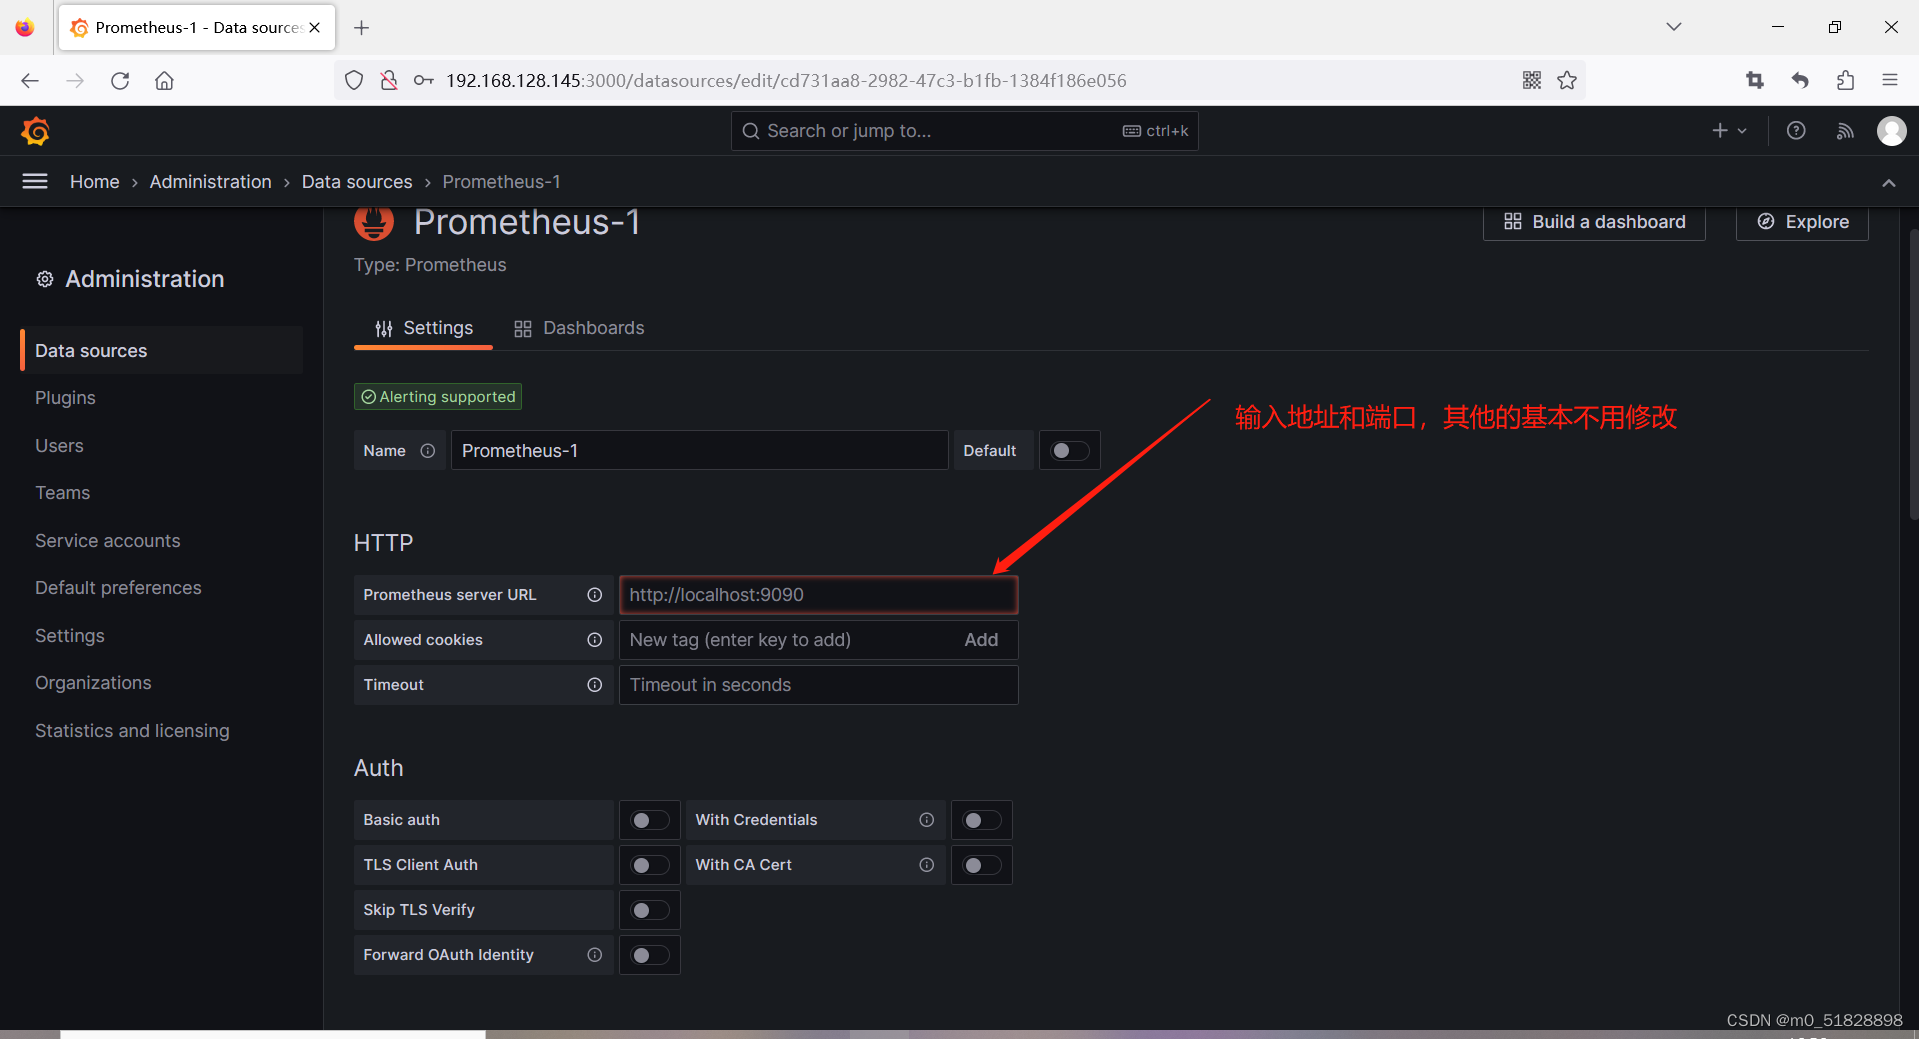Open Data sources in sidebar
This screenshot has width=1919, height=1039.
coord(161,351)
